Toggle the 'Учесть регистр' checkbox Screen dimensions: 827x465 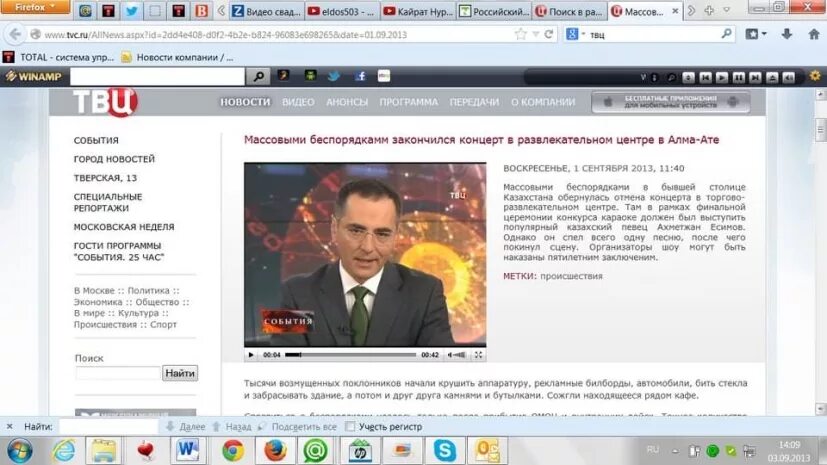(350, 427)
